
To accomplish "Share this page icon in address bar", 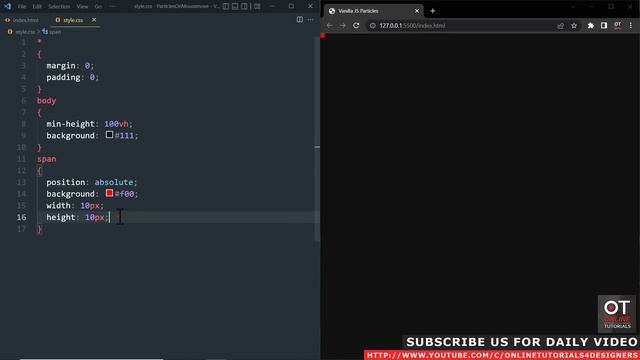I will click(560, 26).
